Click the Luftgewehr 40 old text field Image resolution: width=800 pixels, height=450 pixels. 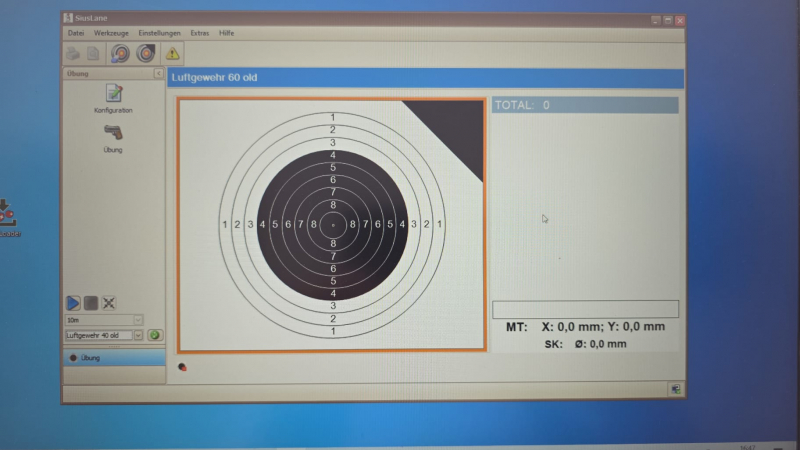pos(99,335)
